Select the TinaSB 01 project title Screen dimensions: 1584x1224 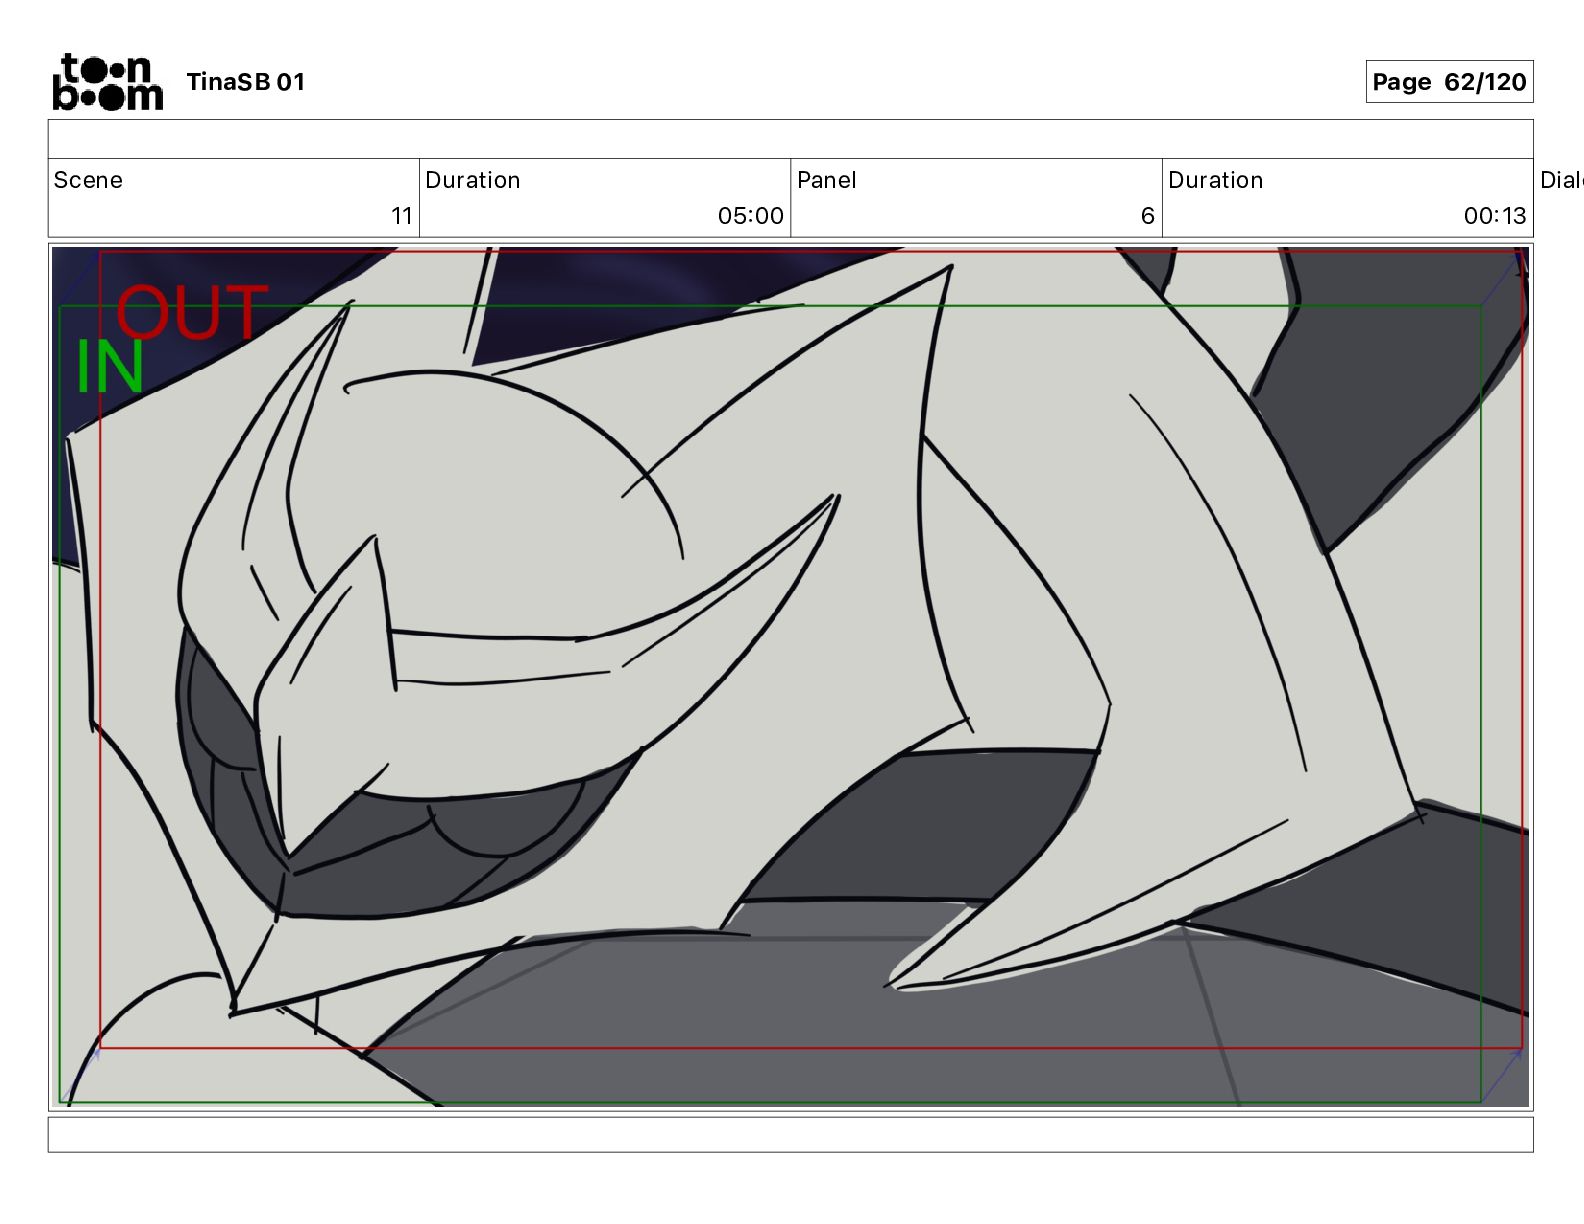click(x=245, y=82)
